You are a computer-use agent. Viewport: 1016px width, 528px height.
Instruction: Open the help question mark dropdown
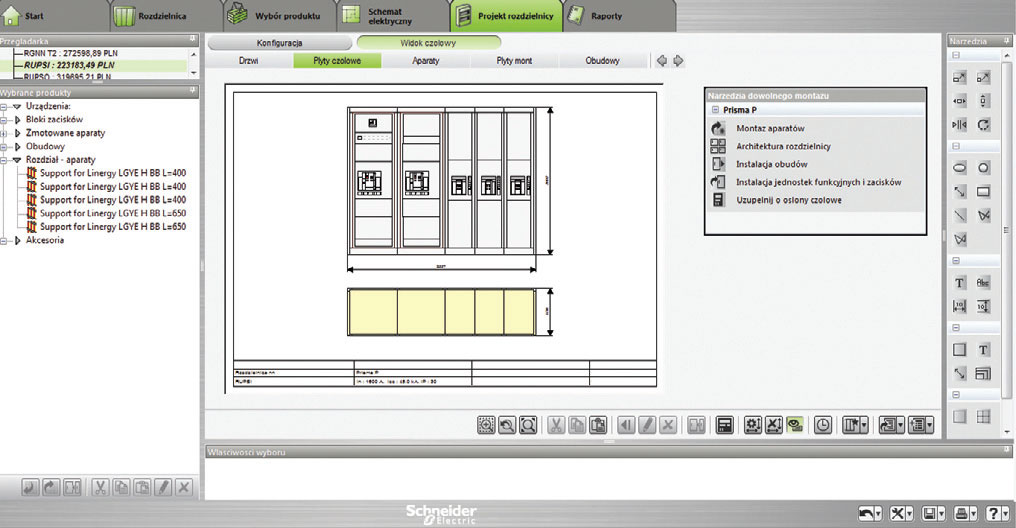[x=1005, y=514]
